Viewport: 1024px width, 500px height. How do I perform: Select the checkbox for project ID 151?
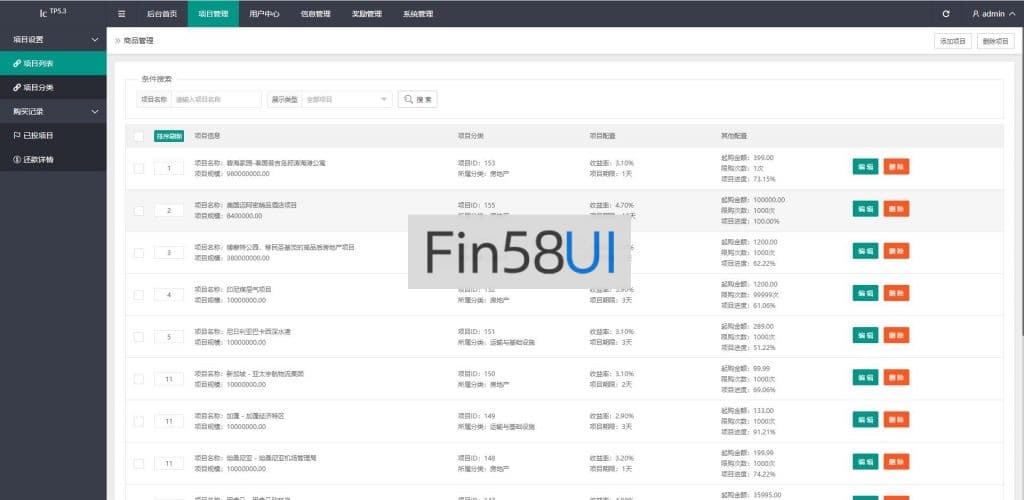click(x=139, y=336)
